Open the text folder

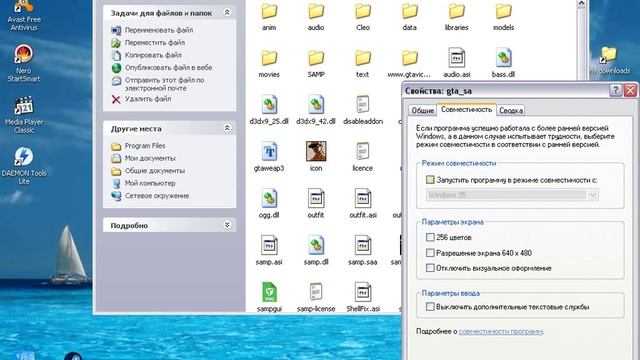[363, 64]
